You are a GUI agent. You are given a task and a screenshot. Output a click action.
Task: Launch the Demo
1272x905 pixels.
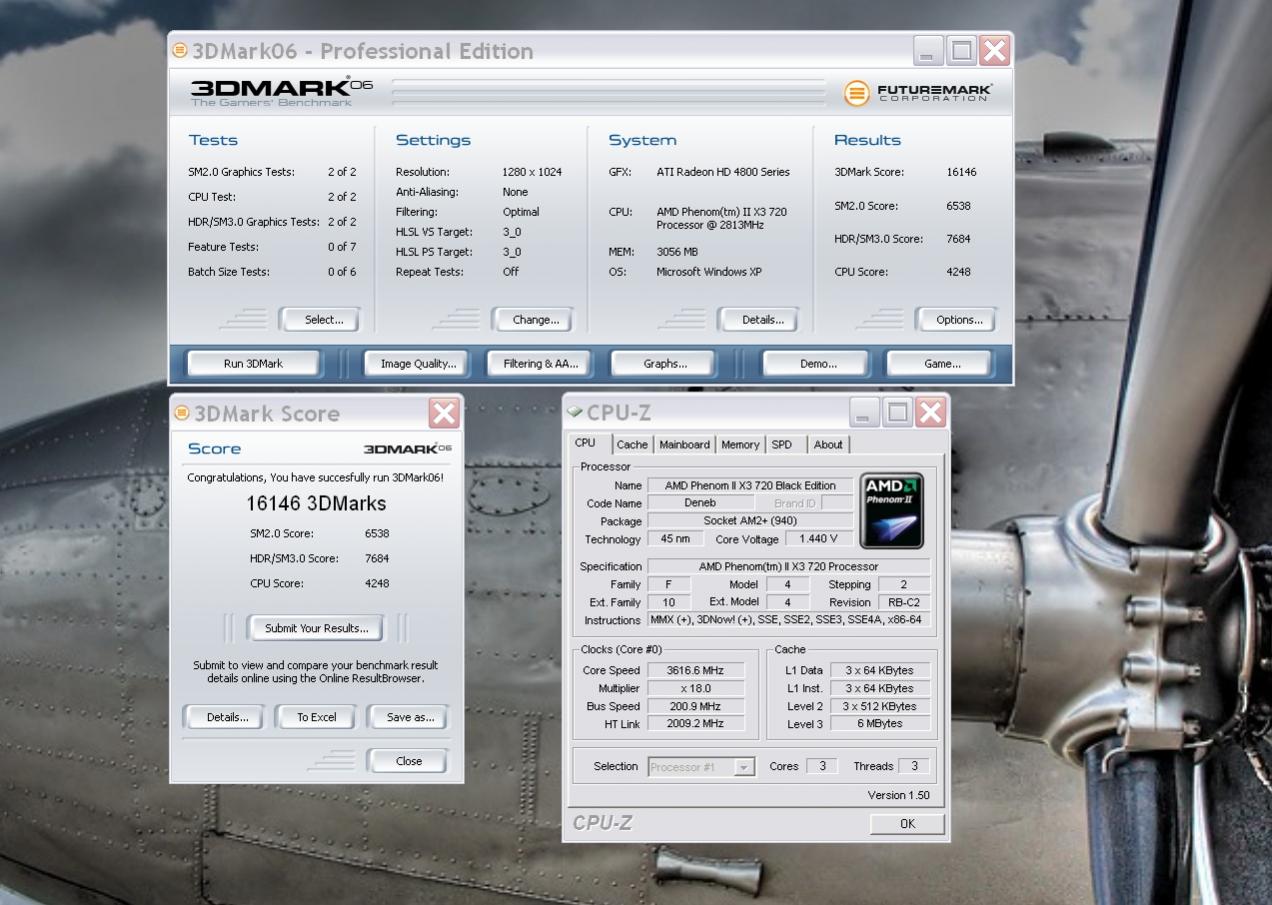(817, 364)
